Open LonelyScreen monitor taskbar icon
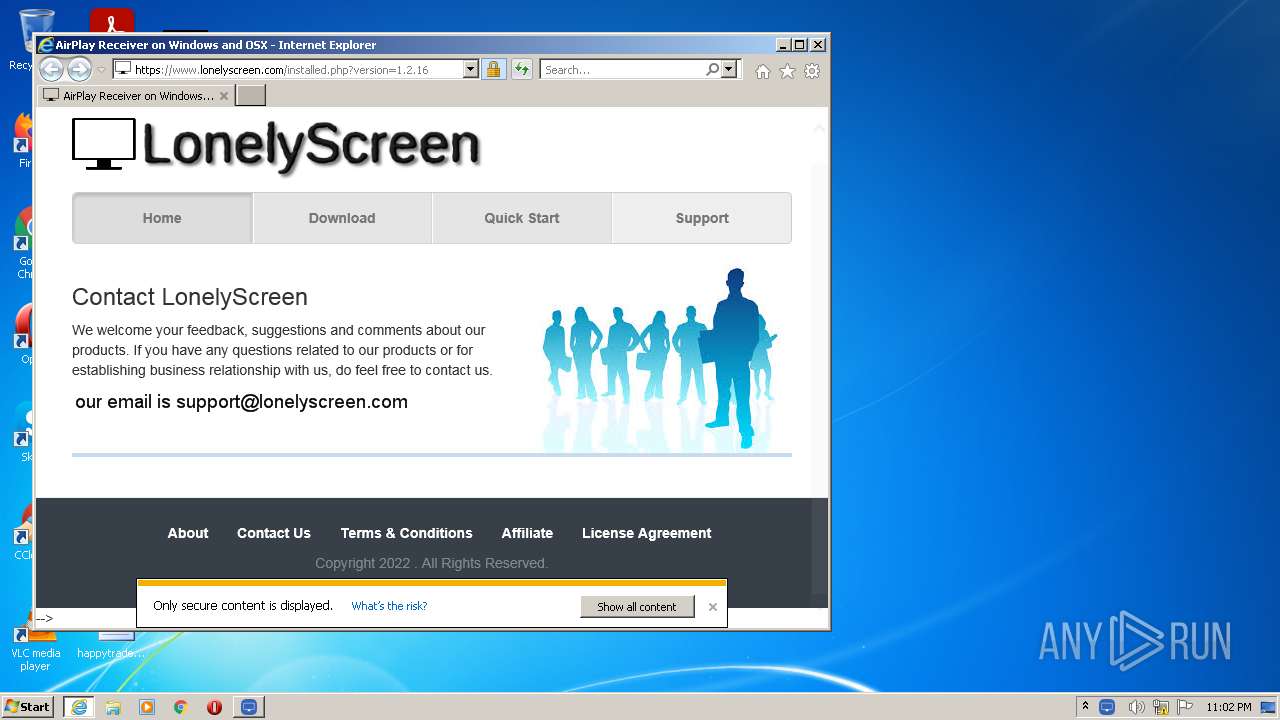 point(249,707)
